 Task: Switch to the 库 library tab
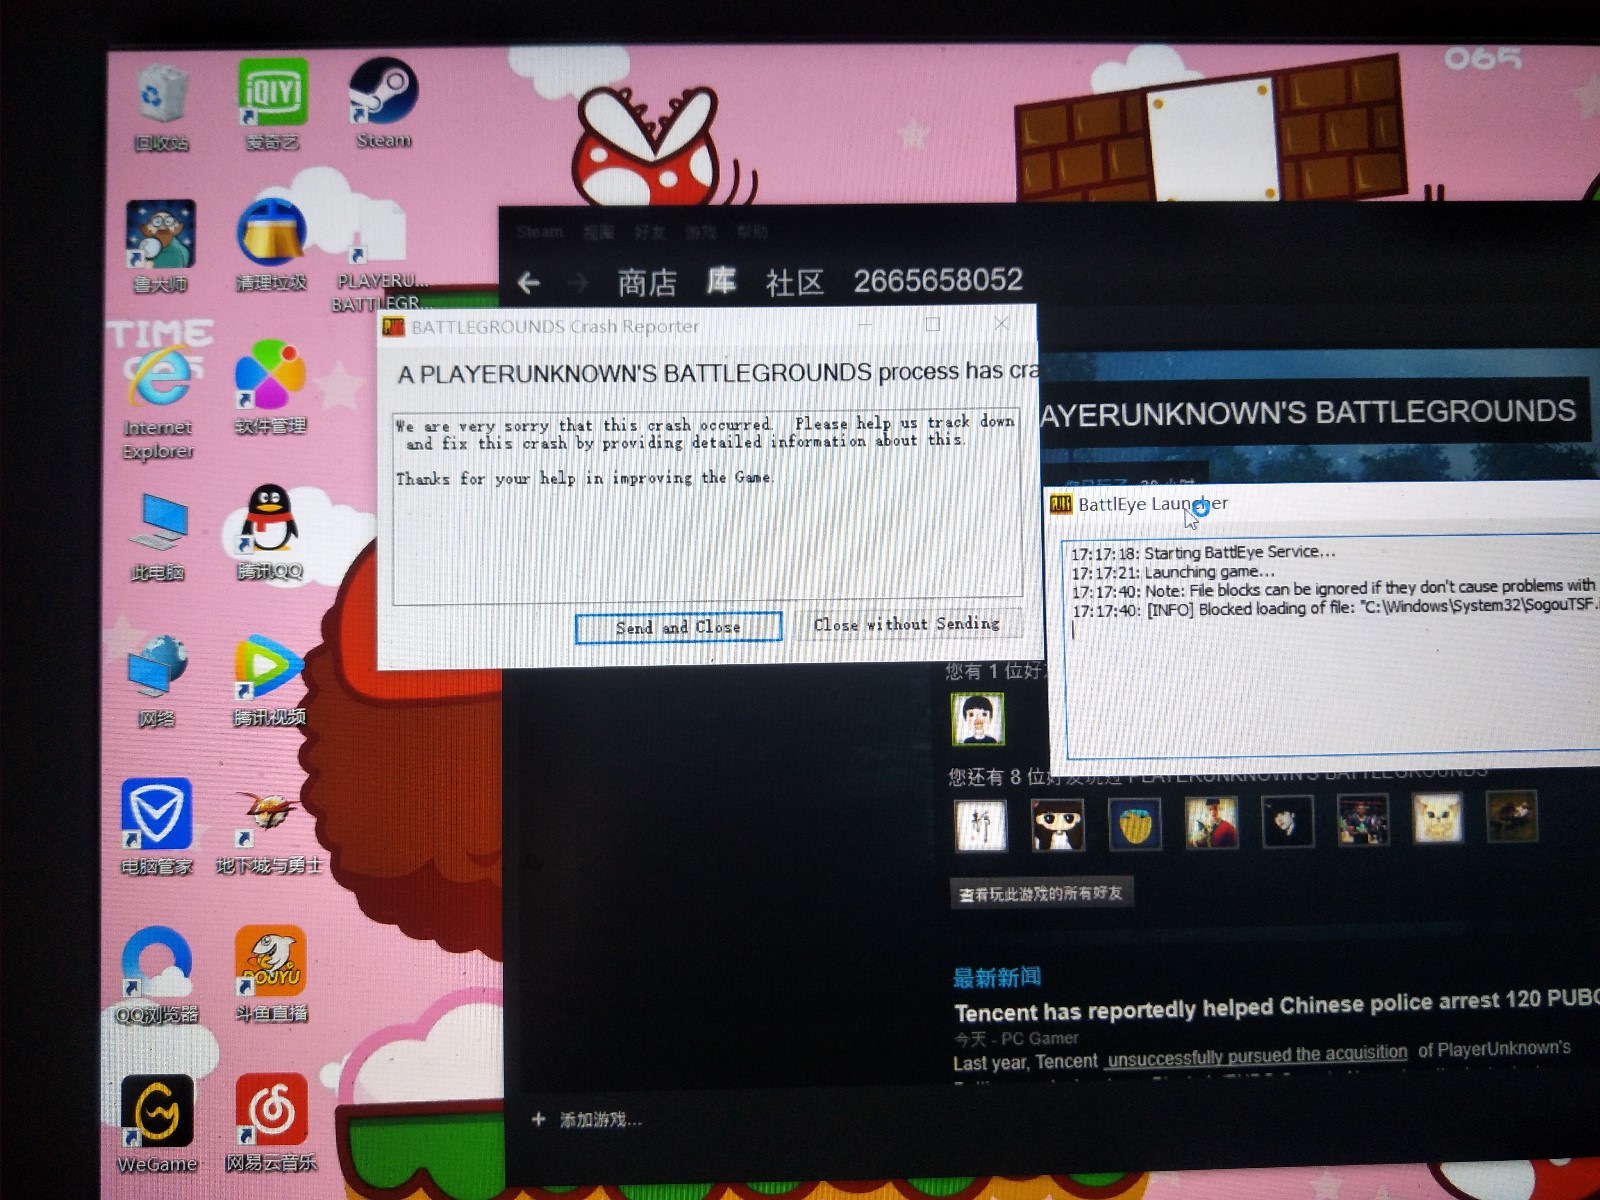click(721, 281)
